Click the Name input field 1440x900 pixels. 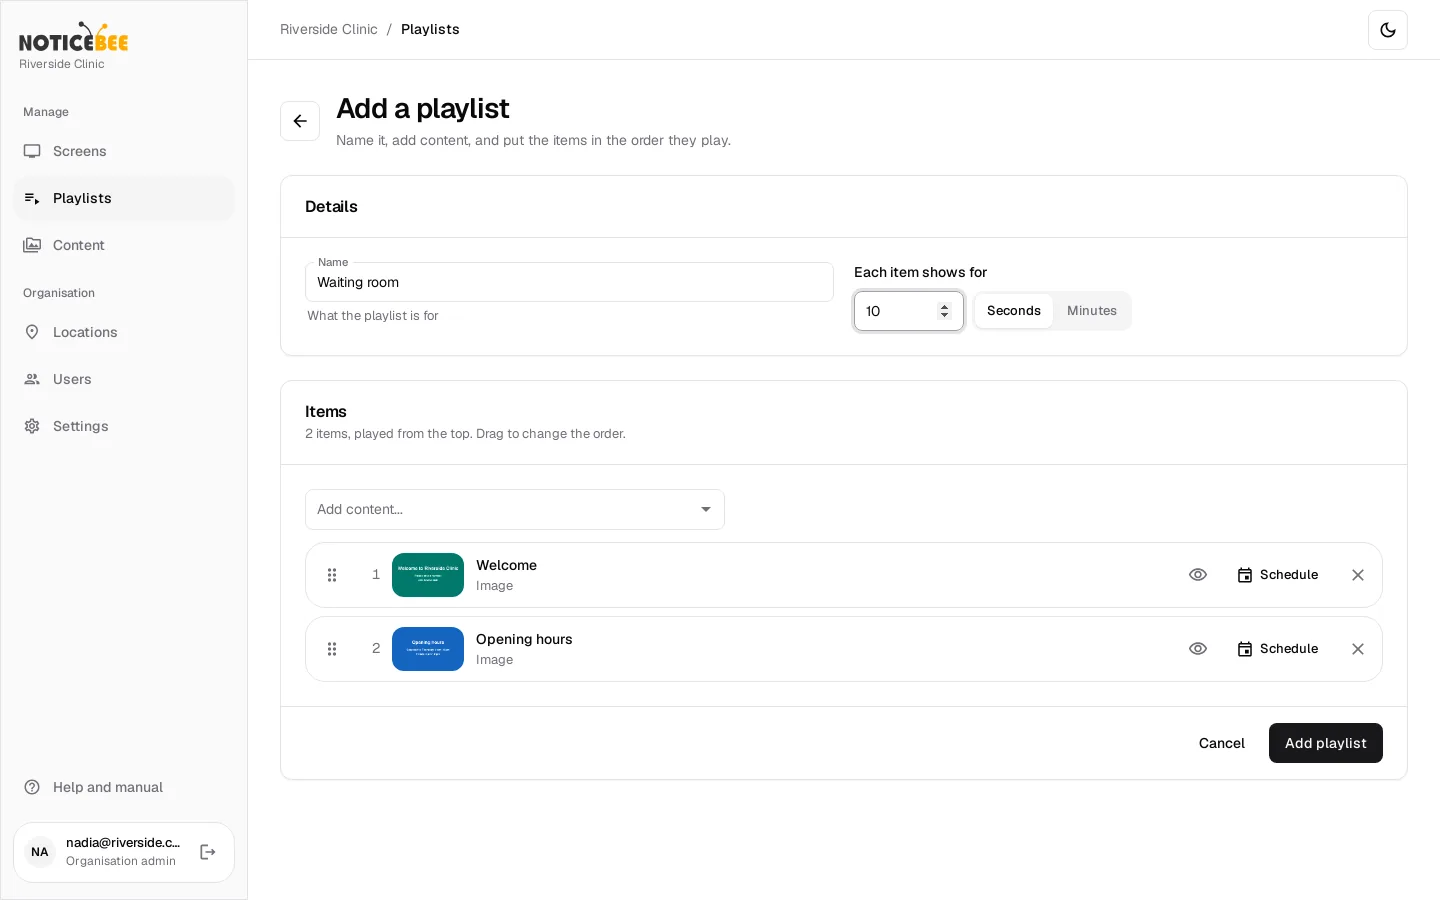[569, 282]
